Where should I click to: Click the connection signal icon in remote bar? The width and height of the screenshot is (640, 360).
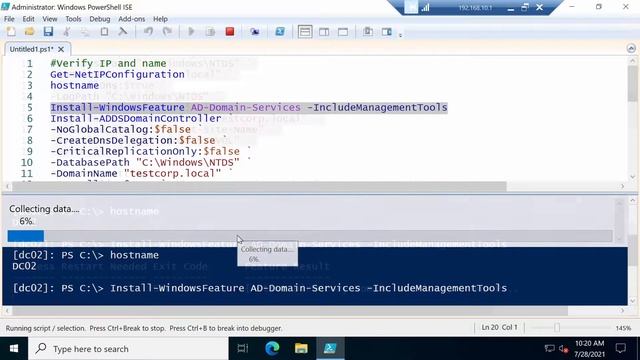425,7
